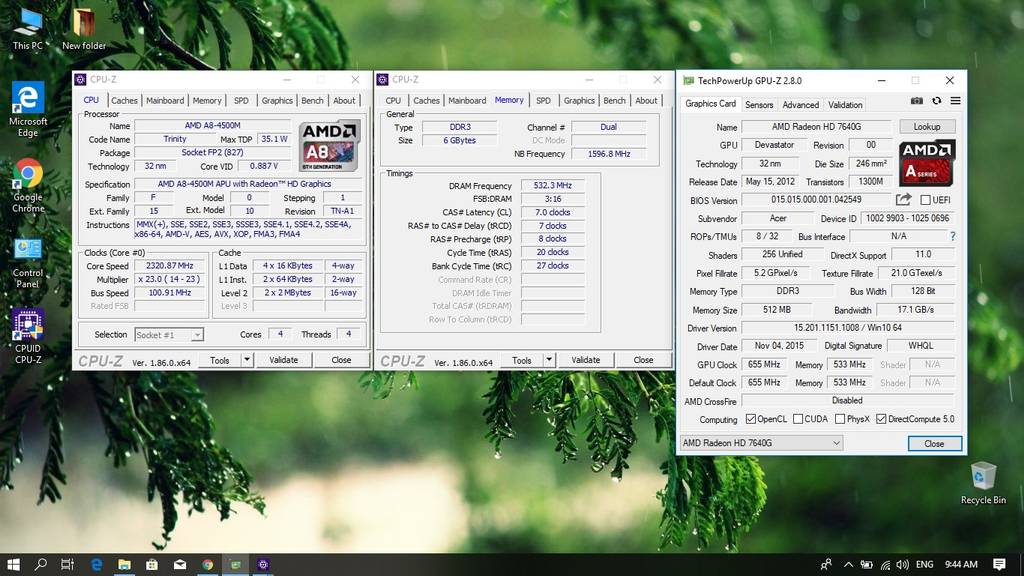Open the Validation tab in GPU-Z
Image resolution: width=1024 pixels, height=576 pixels.
point(845,104)
